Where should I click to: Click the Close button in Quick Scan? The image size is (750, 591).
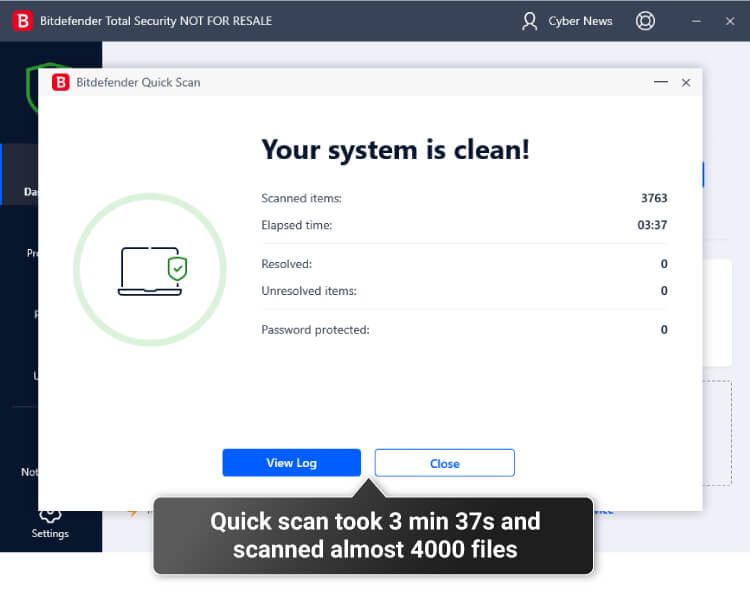[x=444, y=463]
